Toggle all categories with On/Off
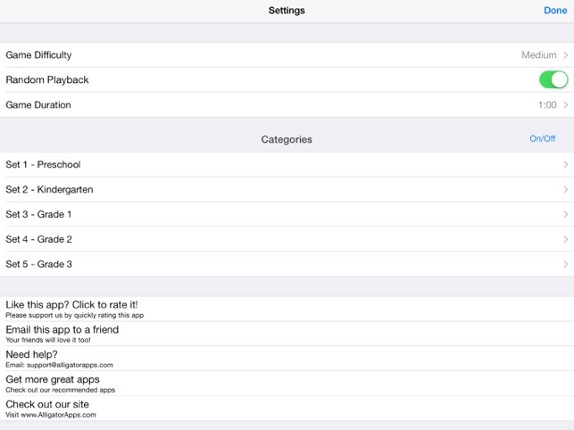574x430 pixels. tap(542, 139)
